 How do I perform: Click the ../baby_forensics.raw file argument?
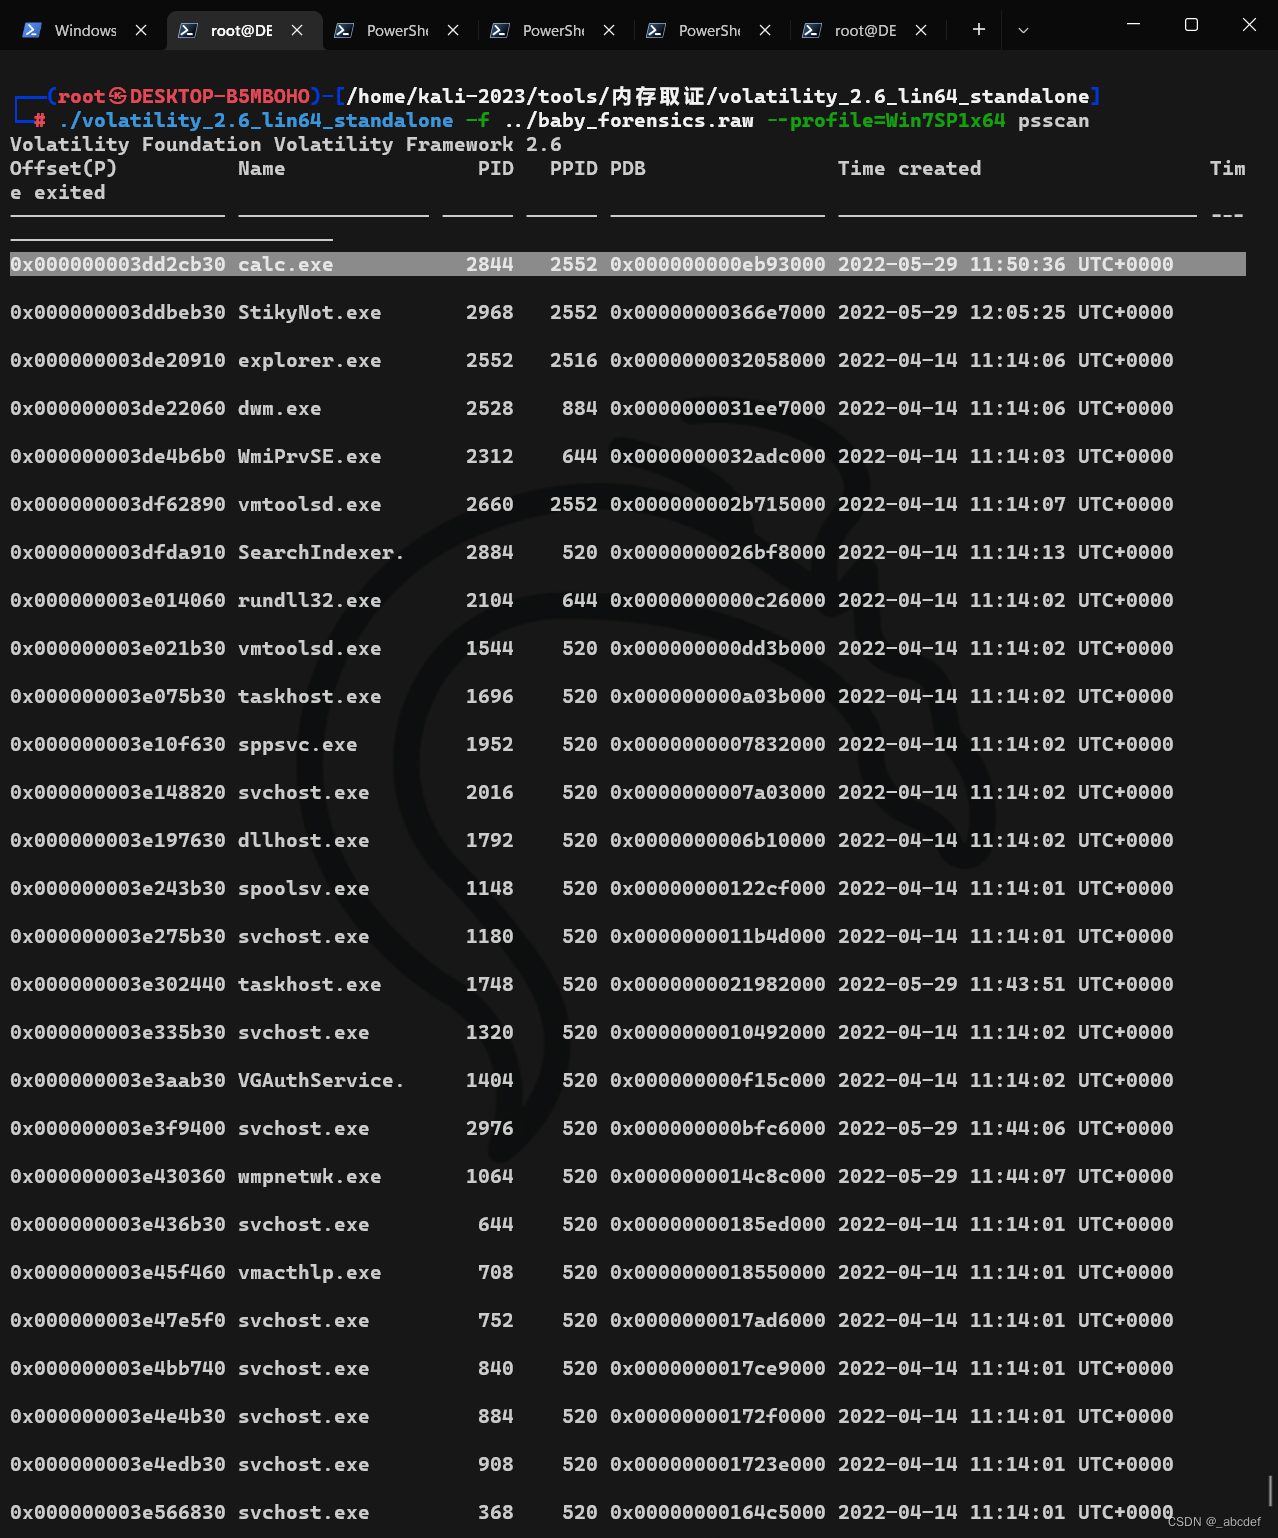(x=628, y=120)
